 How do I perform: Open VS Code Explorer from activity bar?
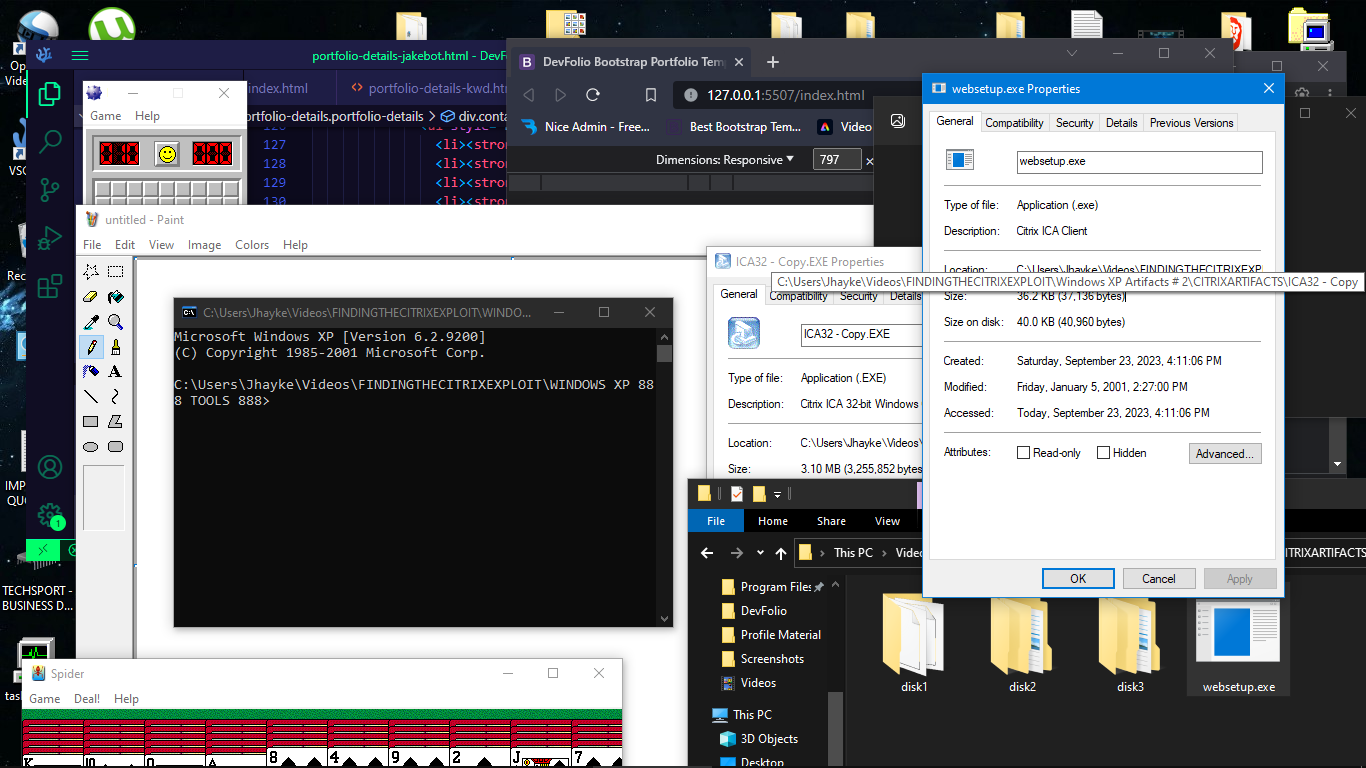click(x=50, y=94)
